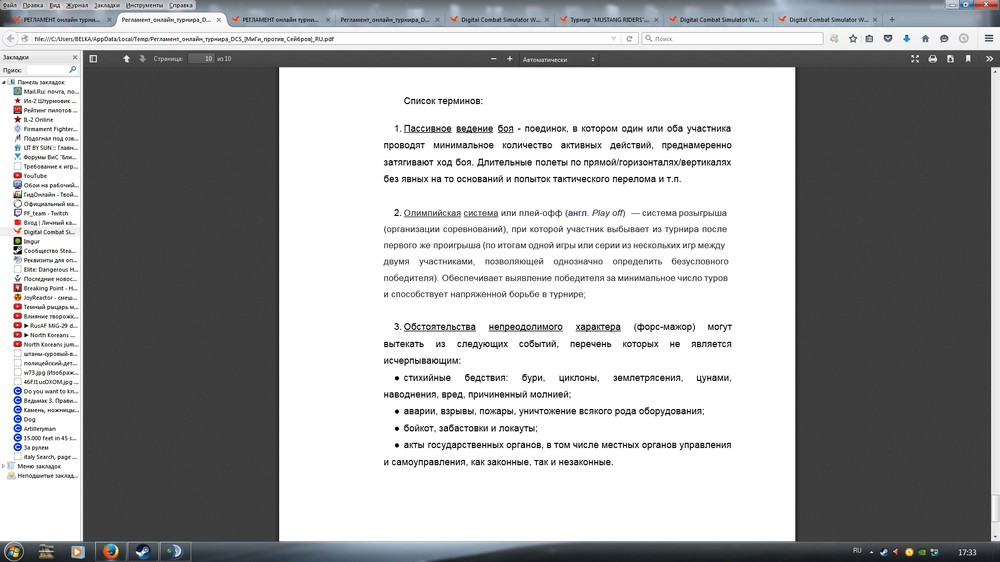Viewport: 1000px width, 562px height.
Task: Open 'Artilleryman' bookmark
Action: [34, 429]
